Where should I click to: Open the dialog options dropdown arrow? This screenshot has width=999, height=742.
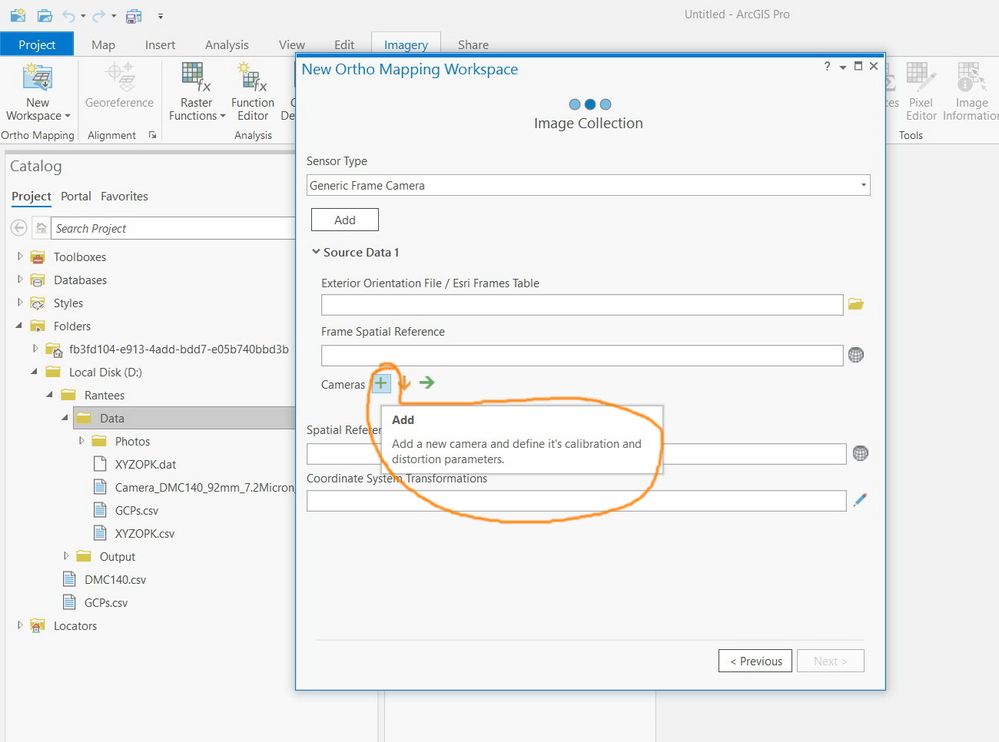point(843,67)
